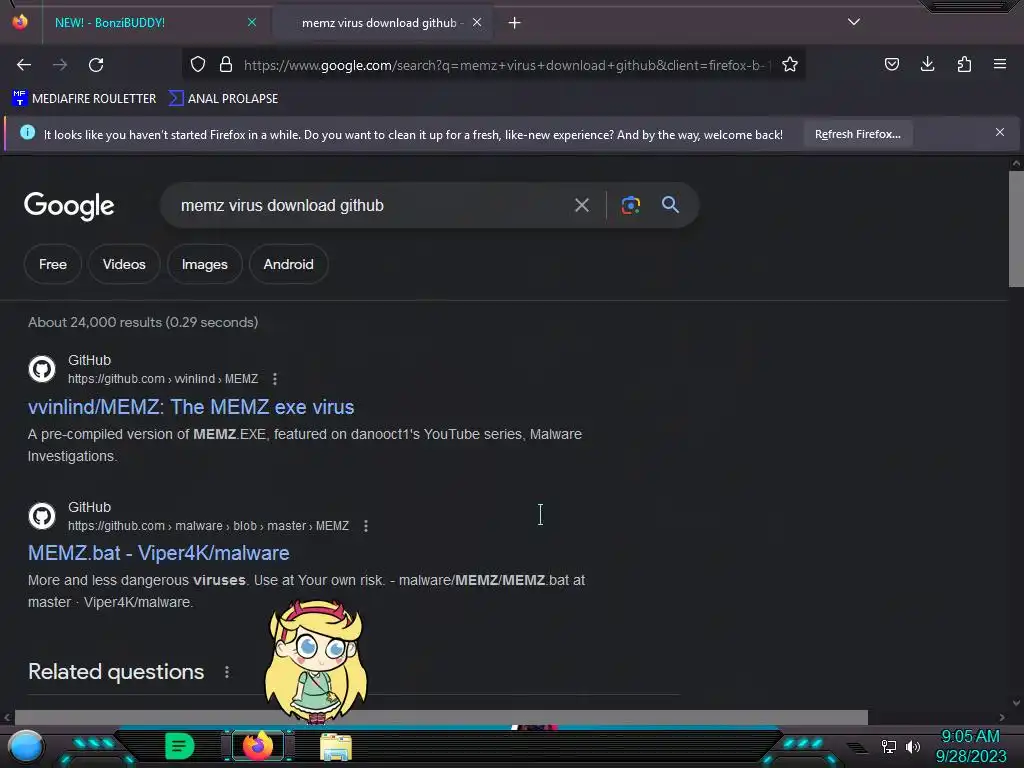This screenshot has width=1024, height=768.
Task: Click the Star Butterfly desktop character
Action: tap(317, 661)
